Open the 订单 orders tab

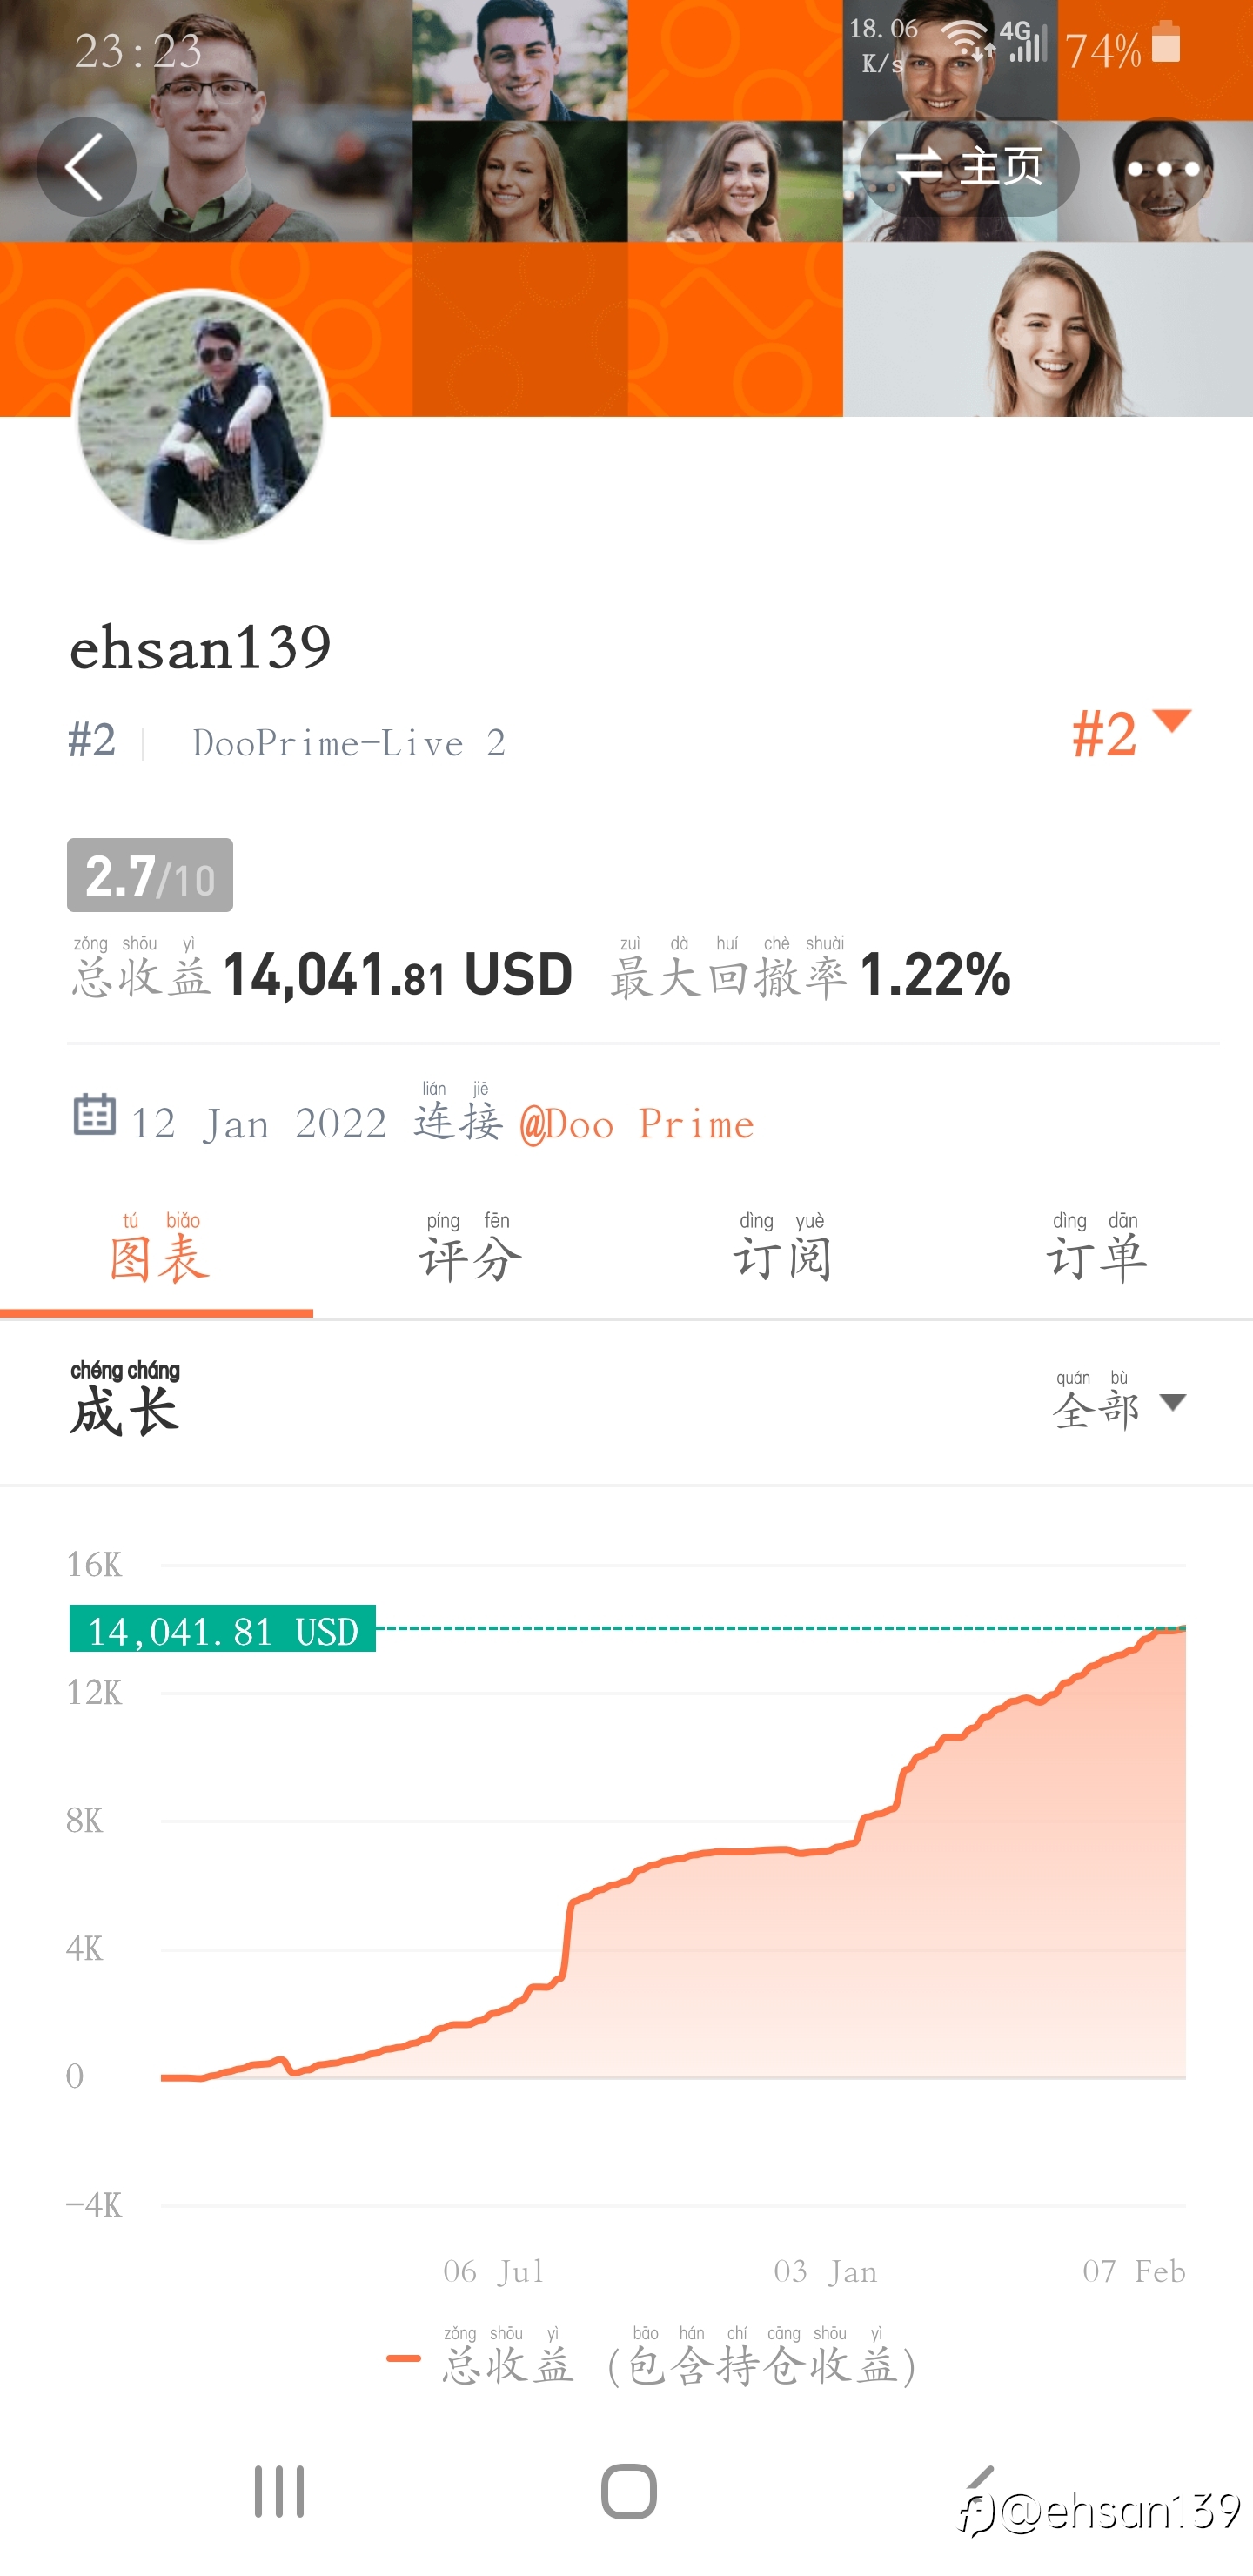[1096, 1248]
